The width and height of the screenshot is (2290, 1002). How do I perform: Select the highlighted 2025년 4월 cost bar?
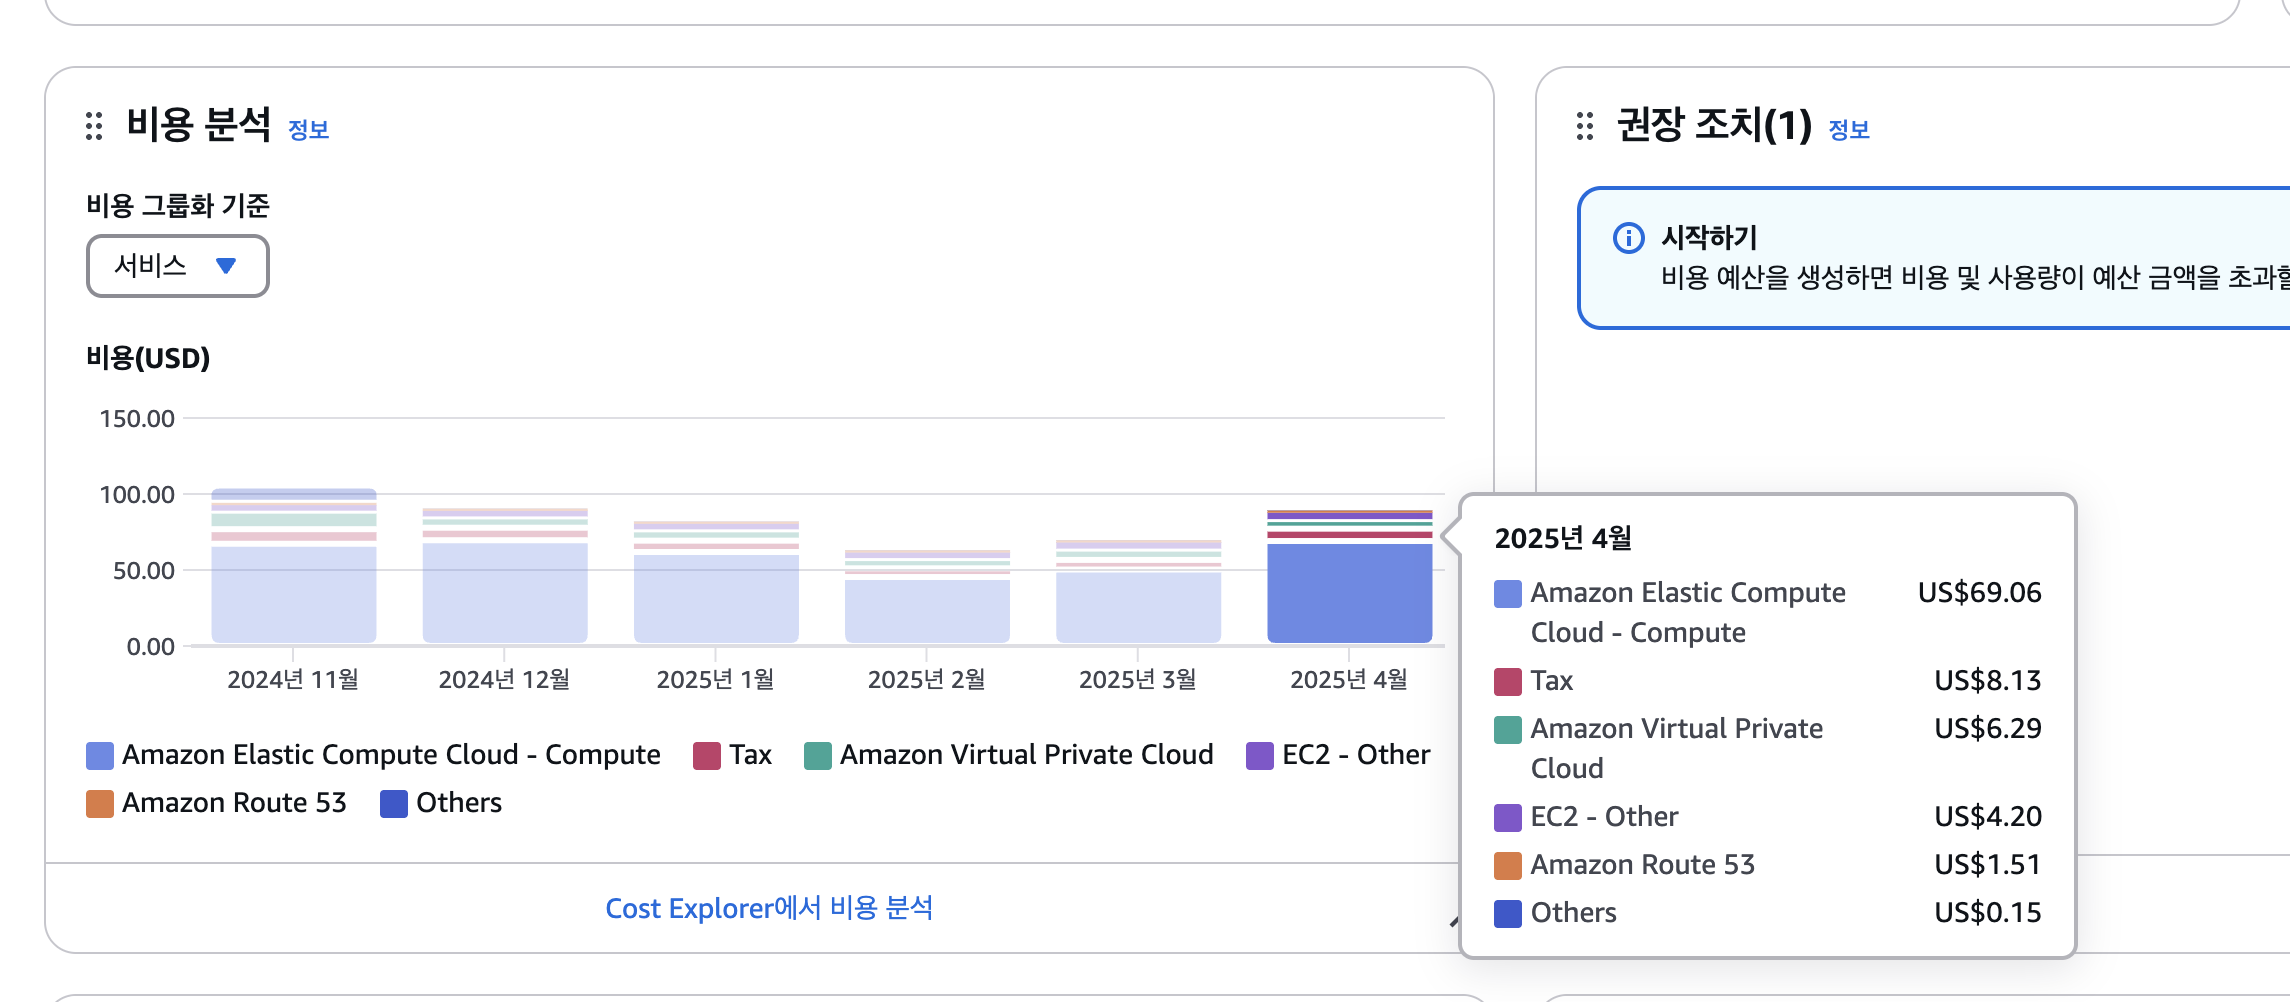(x=1350, y=577)
